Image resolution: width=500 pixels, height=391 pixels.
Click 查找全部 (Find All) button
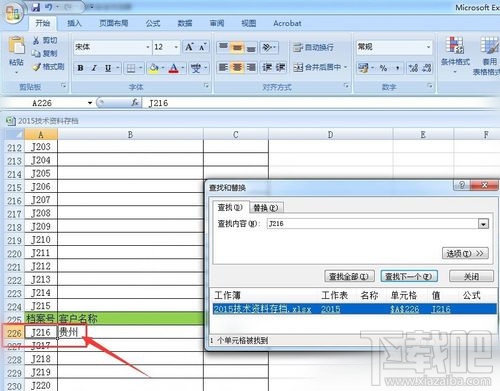(x=349, y=276)
